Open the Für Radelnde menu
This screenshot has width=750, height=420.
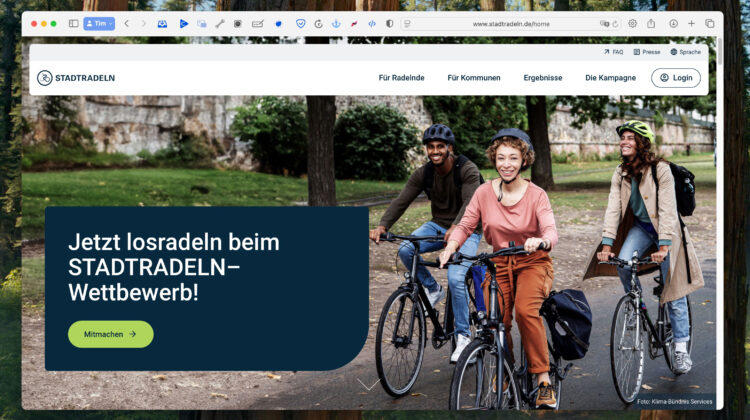[x=401, y=77]
